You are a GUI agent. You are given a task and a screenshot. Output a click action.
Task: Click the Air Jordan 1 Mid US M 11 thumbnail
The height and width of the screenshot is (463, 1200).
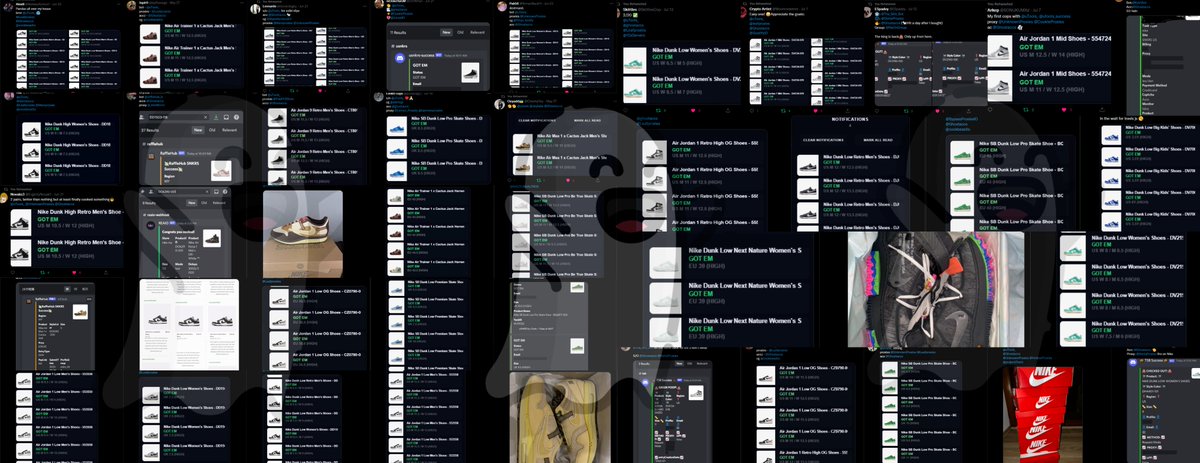click(x=999, y=86)
